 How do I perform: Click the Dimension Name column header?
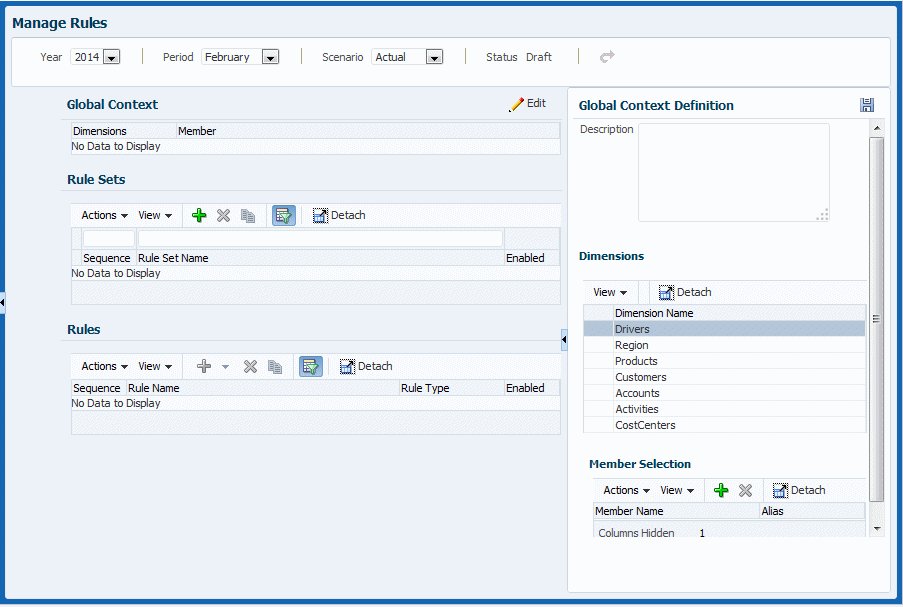(x=739, y=313)
